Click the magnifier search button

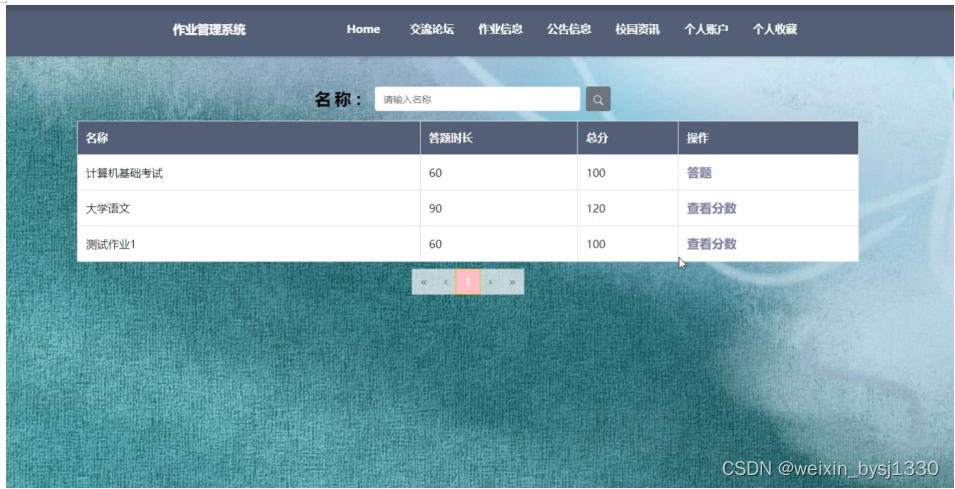(x=598, y=99)
